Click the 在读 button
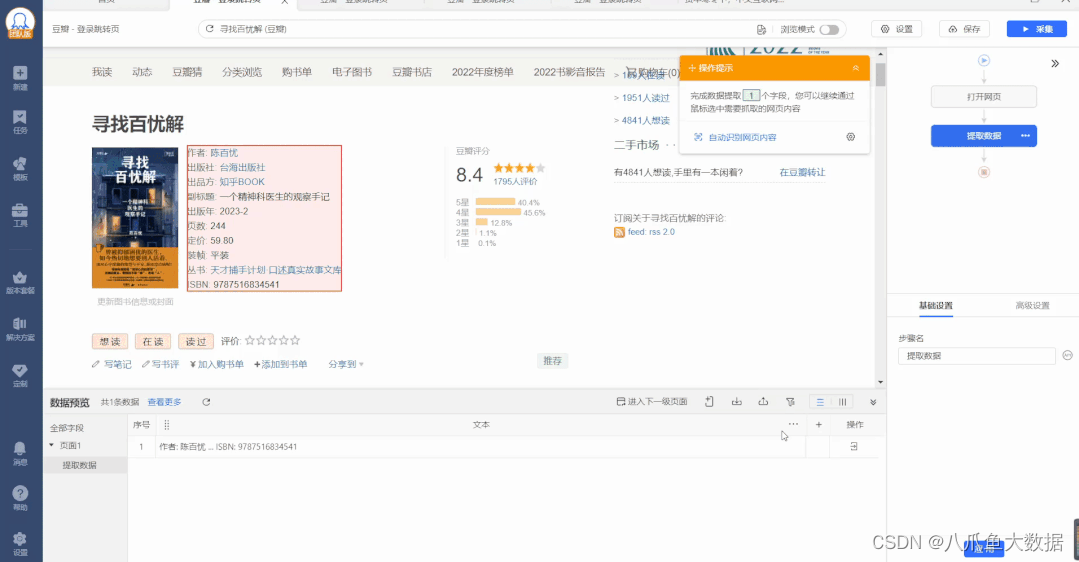 (x=153, y=341)
